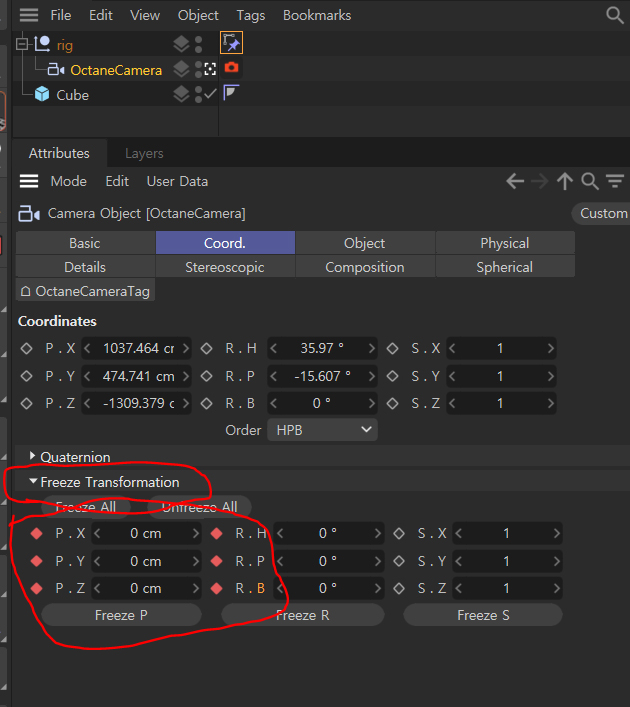Open the Stereoscopic tab
The image size is (630, 707).
point(225,267)
